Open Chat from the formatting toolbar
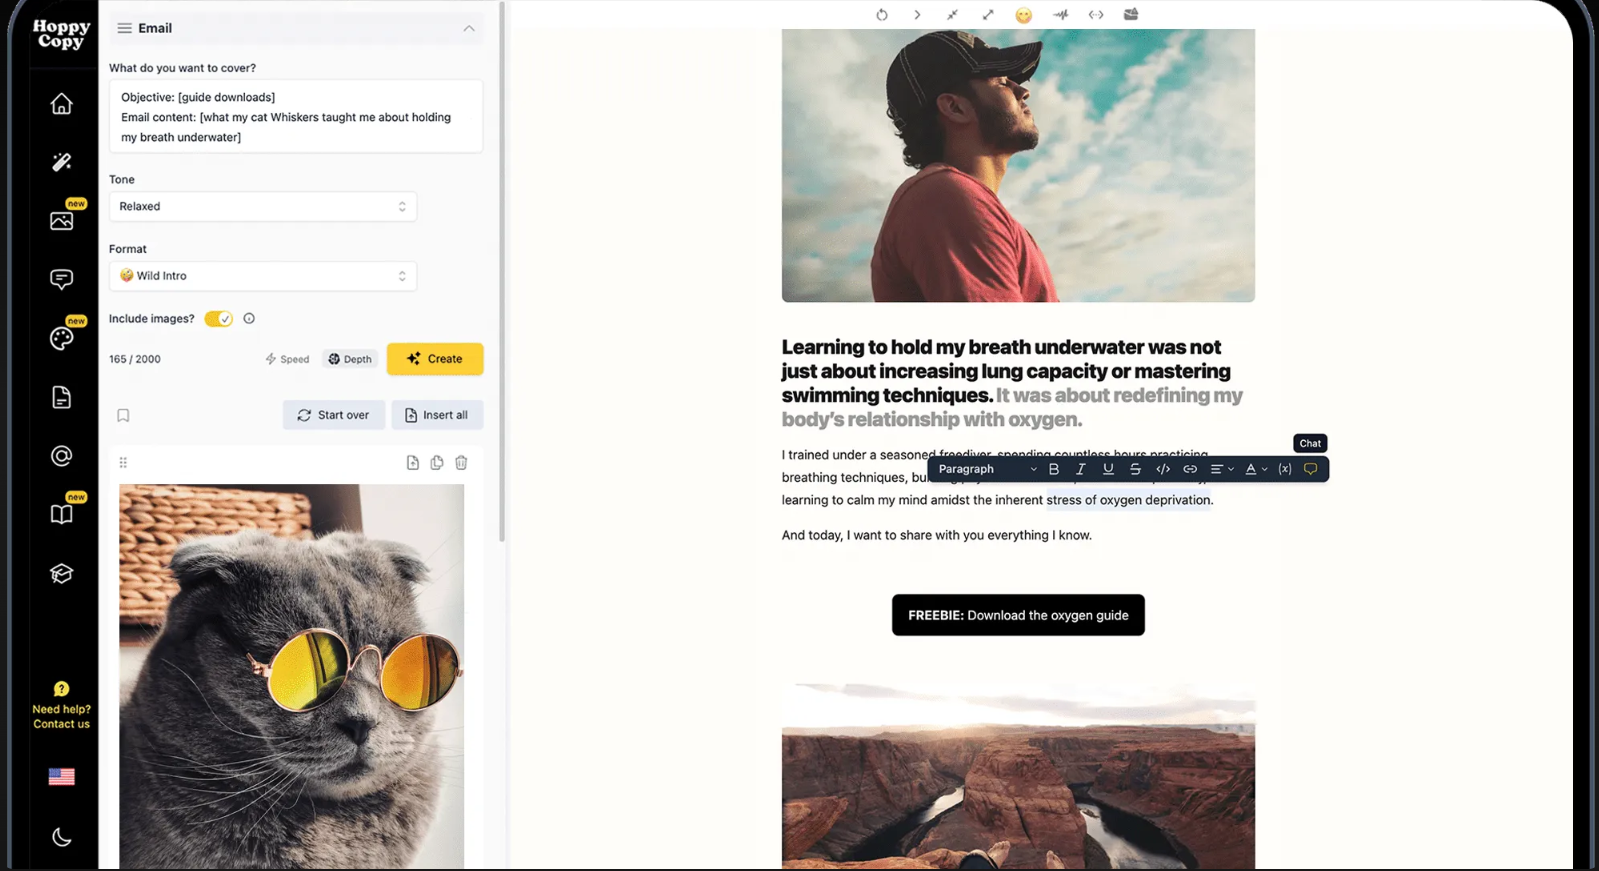This screenshot has width=1599, height=871. click(x=1310, y=469)
